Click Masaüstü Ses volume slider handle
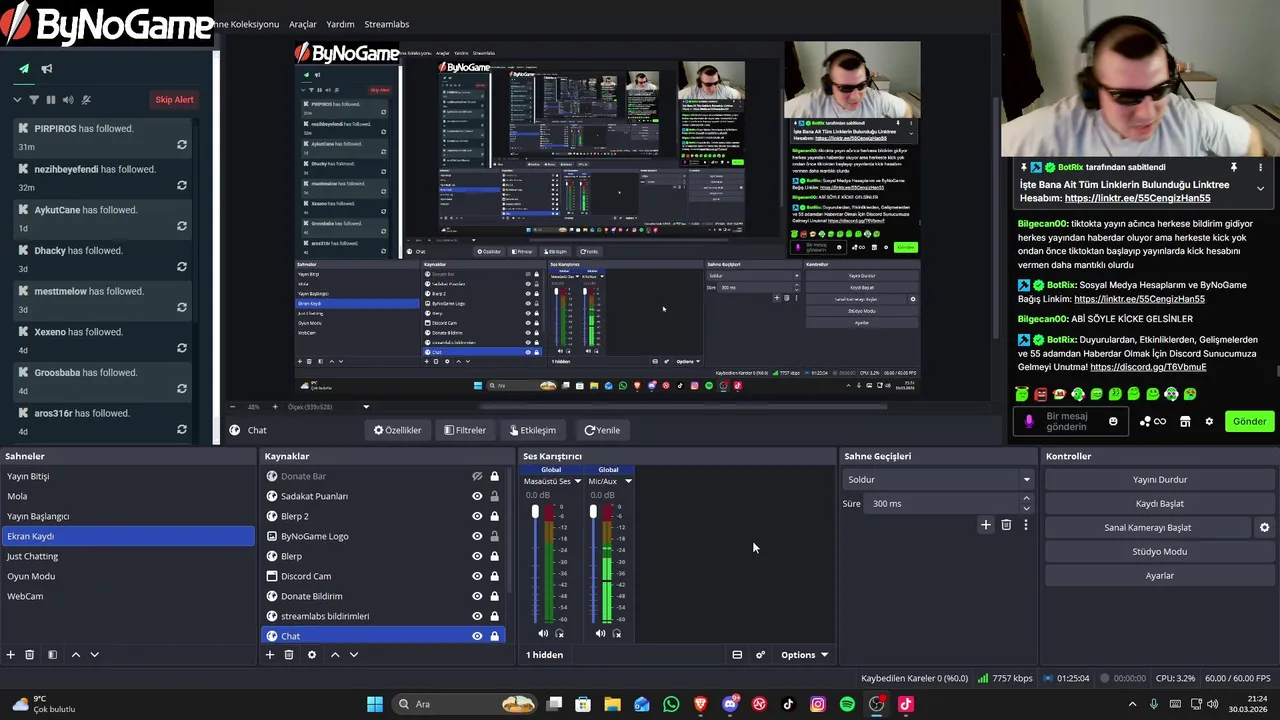 [535, 512]
